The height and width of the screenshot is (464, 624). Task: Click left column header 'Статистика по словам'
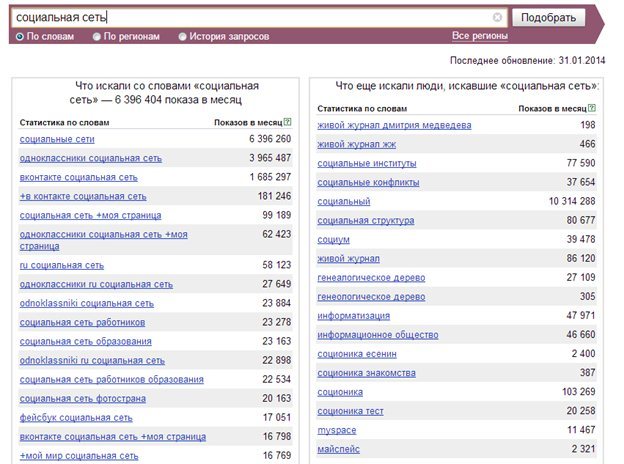[x=64, y=123]
